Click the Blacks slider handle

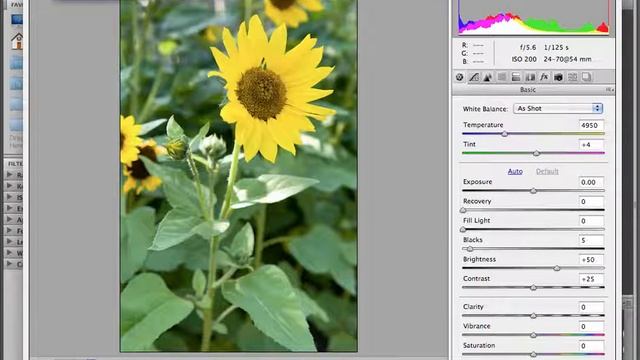[470, 249]
